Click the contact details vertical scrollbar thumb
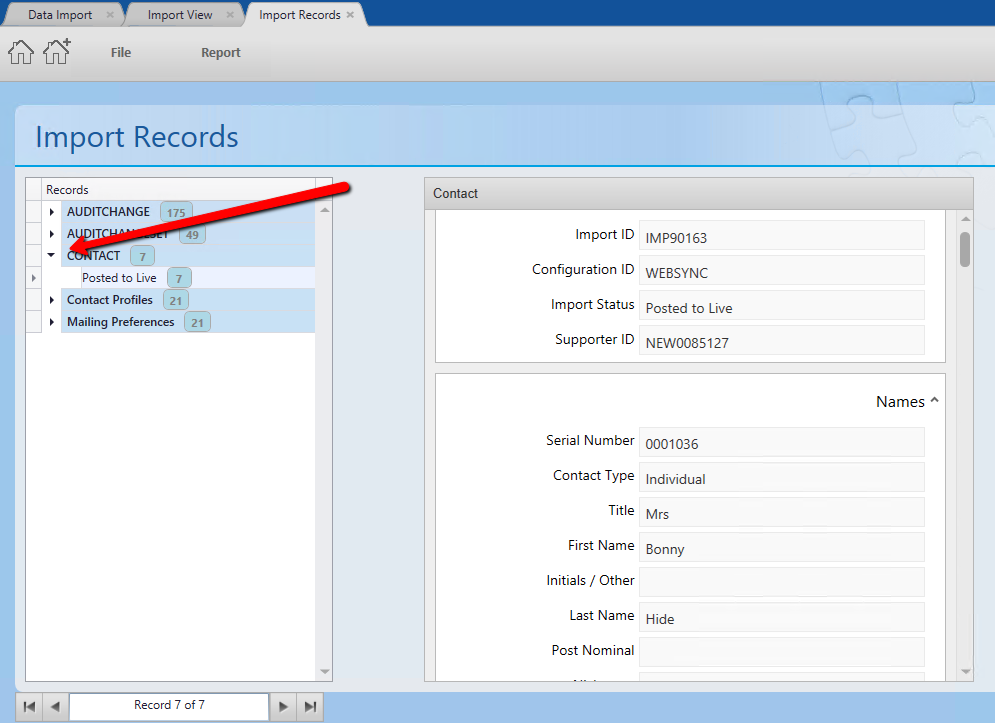The height and width of the screenshot is (723, 995). [x=965, y=249]
